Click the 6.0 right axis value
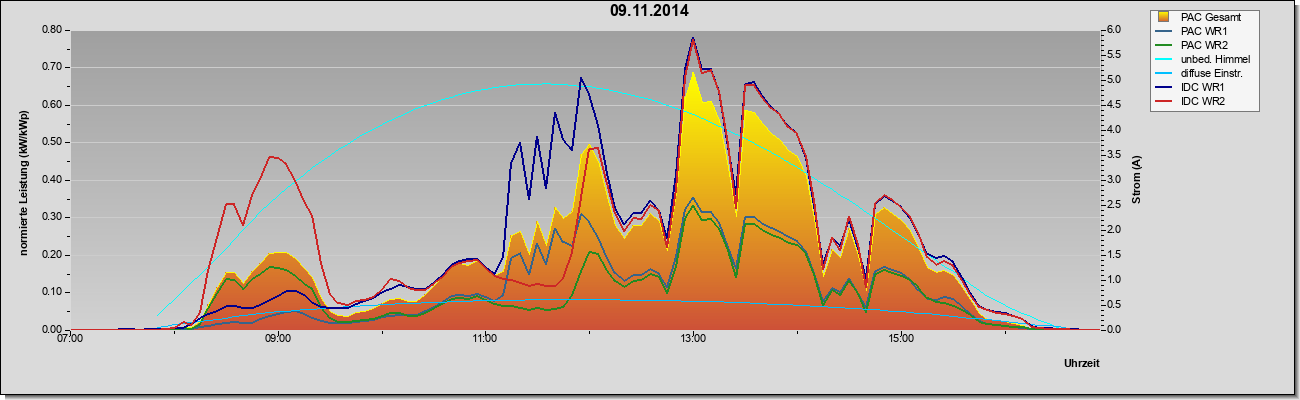This screenshot has width=1300, height=400. click(x=1110, y=30)
